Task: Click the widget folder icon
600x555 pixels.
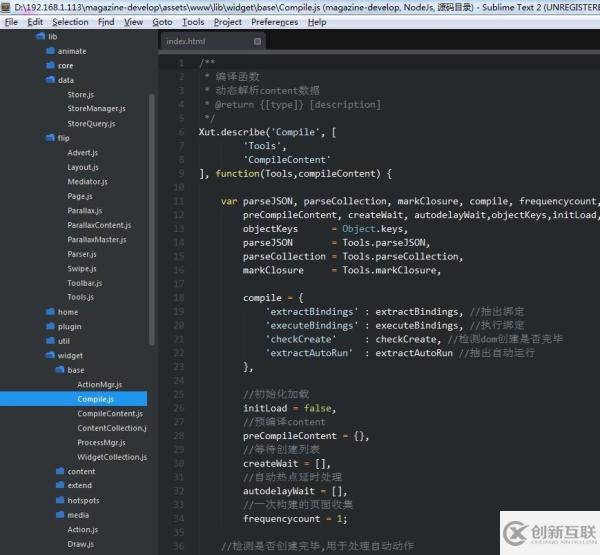Action: tap(51, 355)
